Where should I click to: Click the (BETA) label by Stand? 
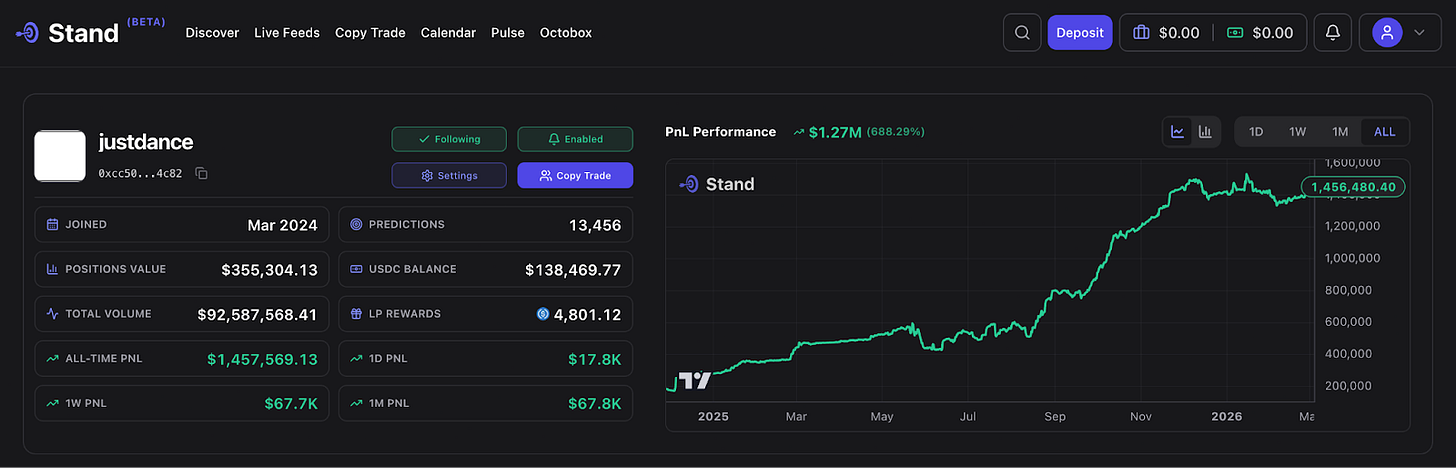[146, 21]
